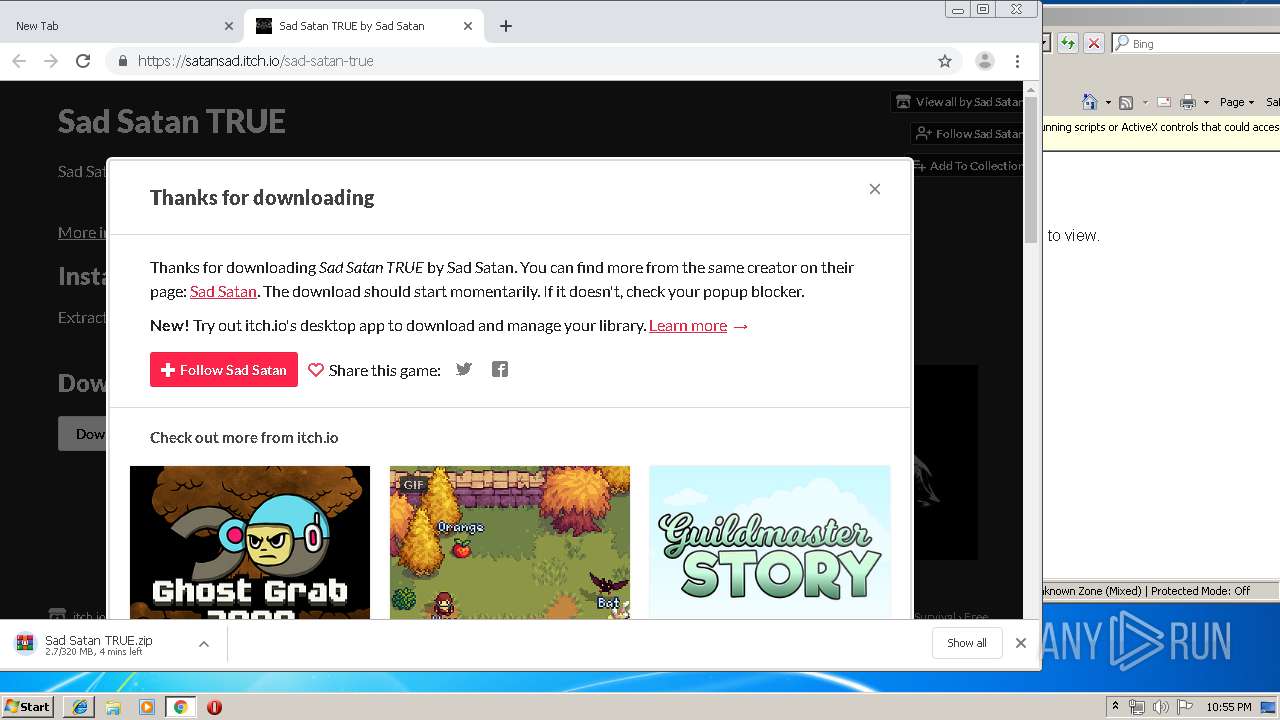Click the IE Print icon
Image resolution: width=1280 pixels, height=720 pixels.
1188,102
